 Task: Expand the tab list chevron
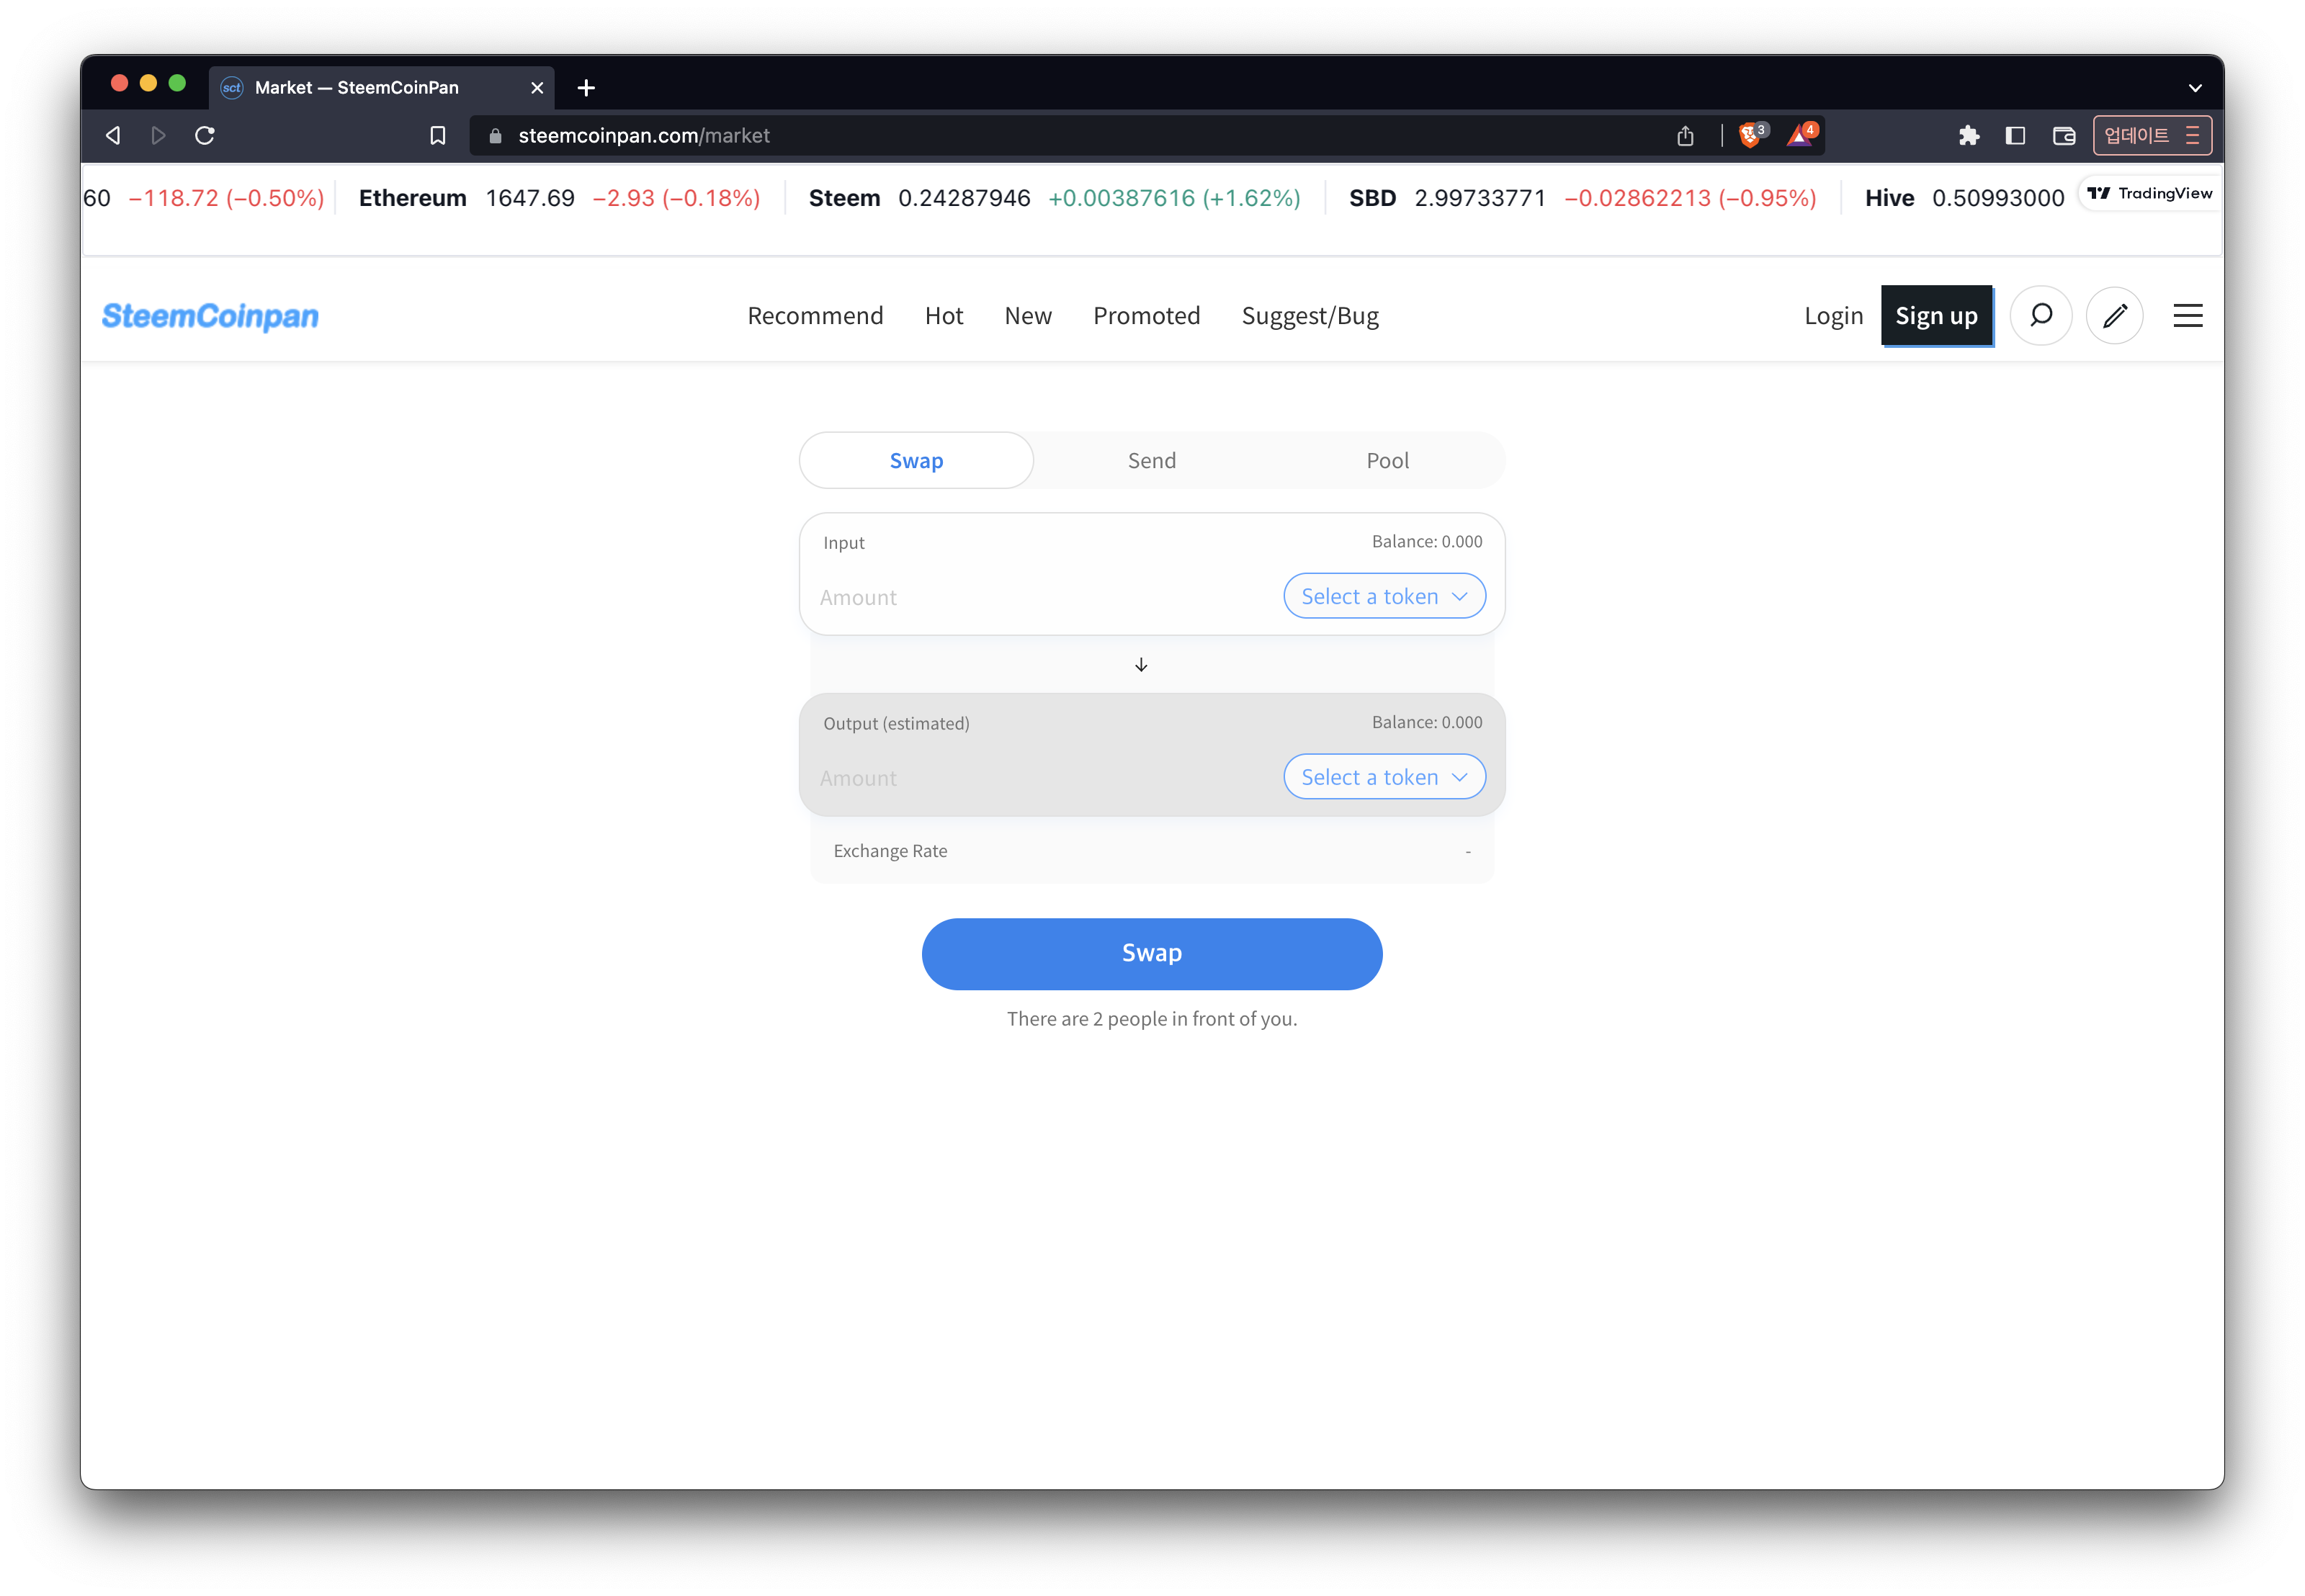tap(2195, 88)
